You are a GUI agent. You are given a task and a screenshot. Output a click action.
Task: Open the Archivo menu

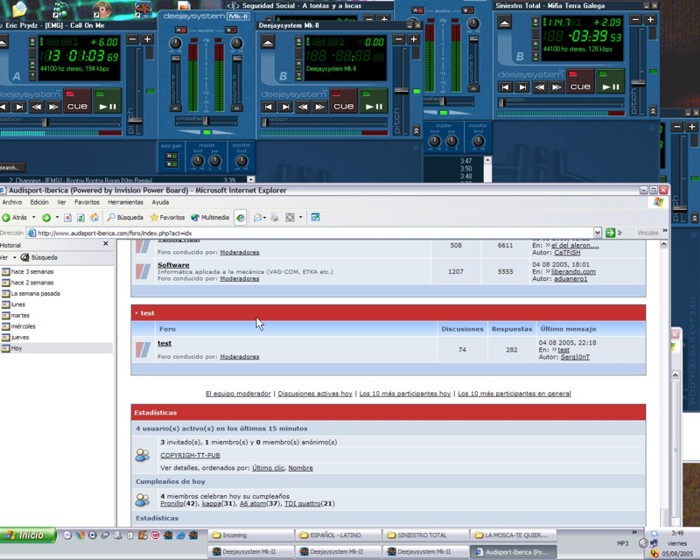(x=12, y=202)
